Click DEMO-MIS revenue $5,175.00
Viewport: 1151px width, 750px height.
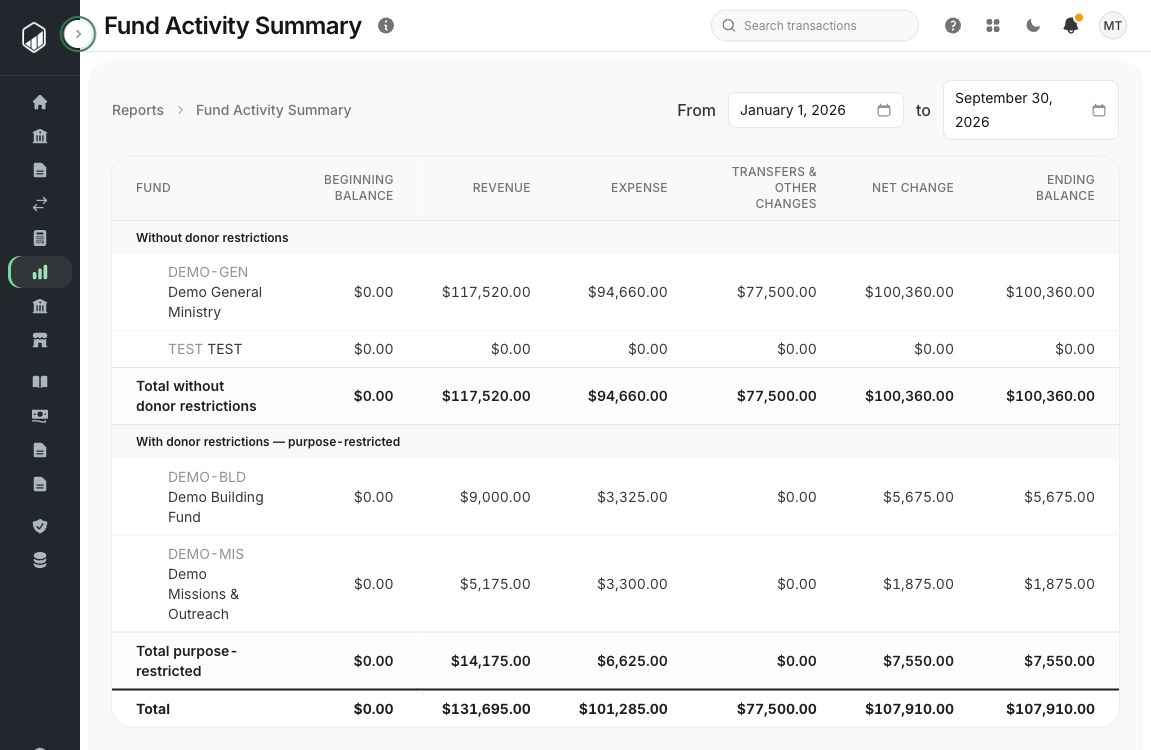coord(495,584)
